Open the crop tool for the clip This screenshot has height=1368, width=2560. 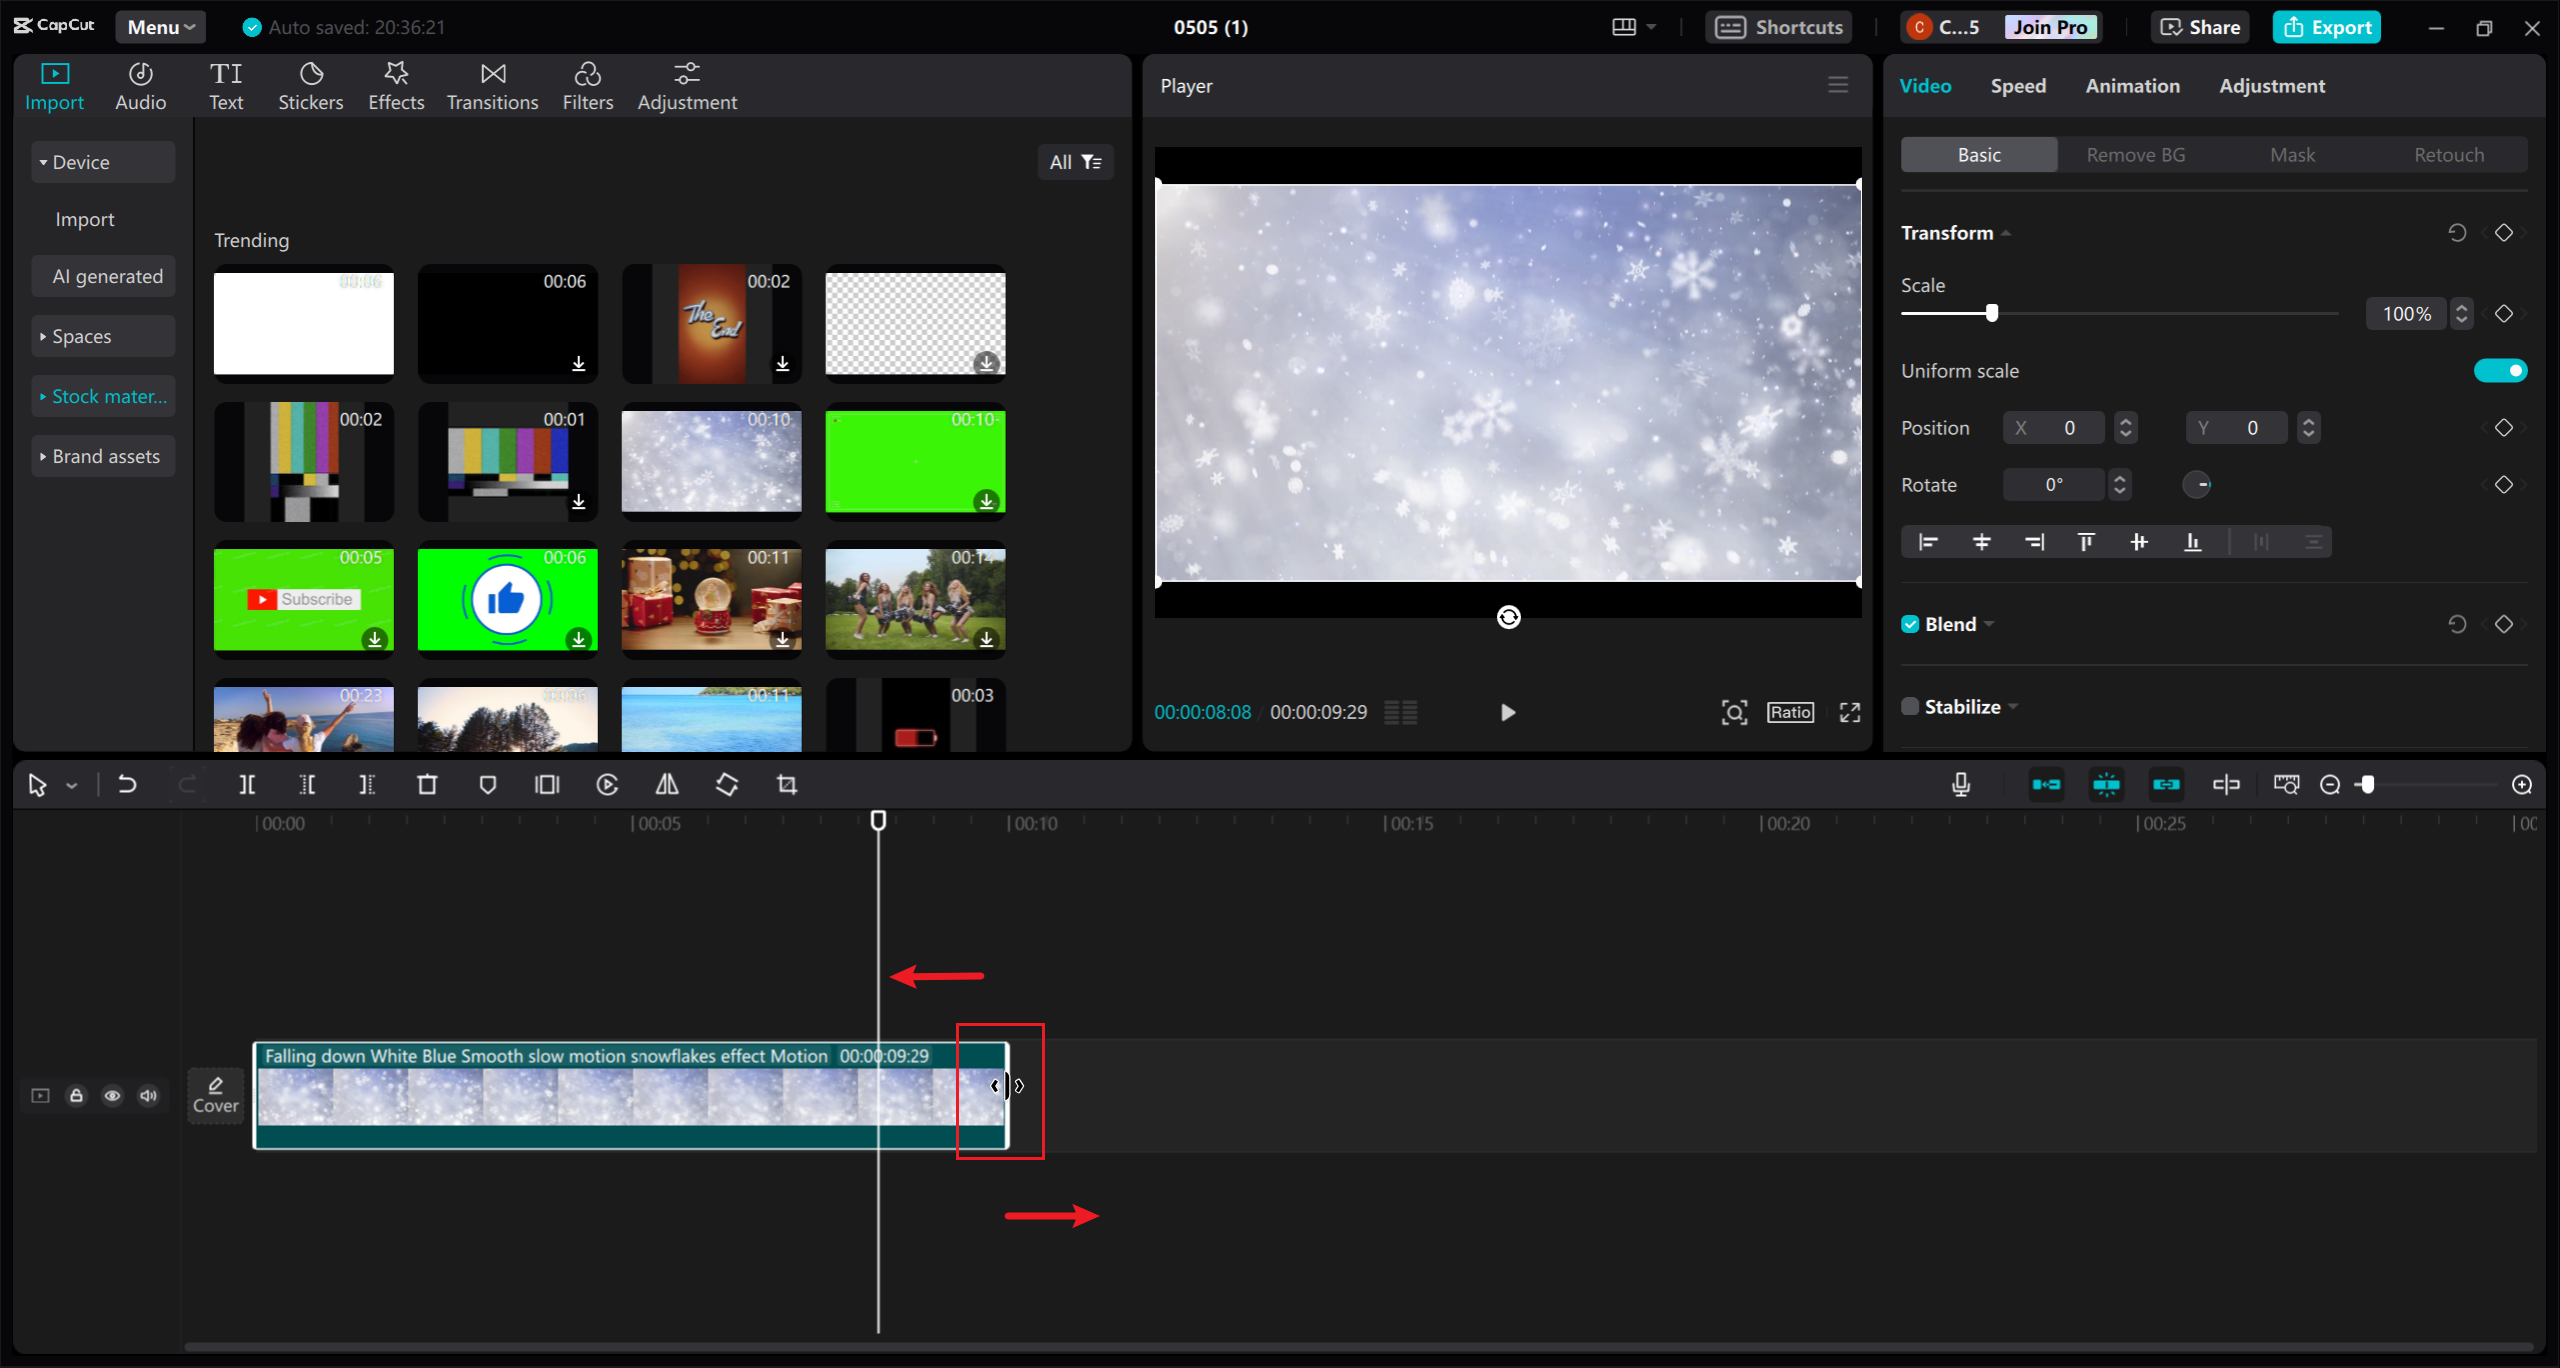click(x=787, y=784)
